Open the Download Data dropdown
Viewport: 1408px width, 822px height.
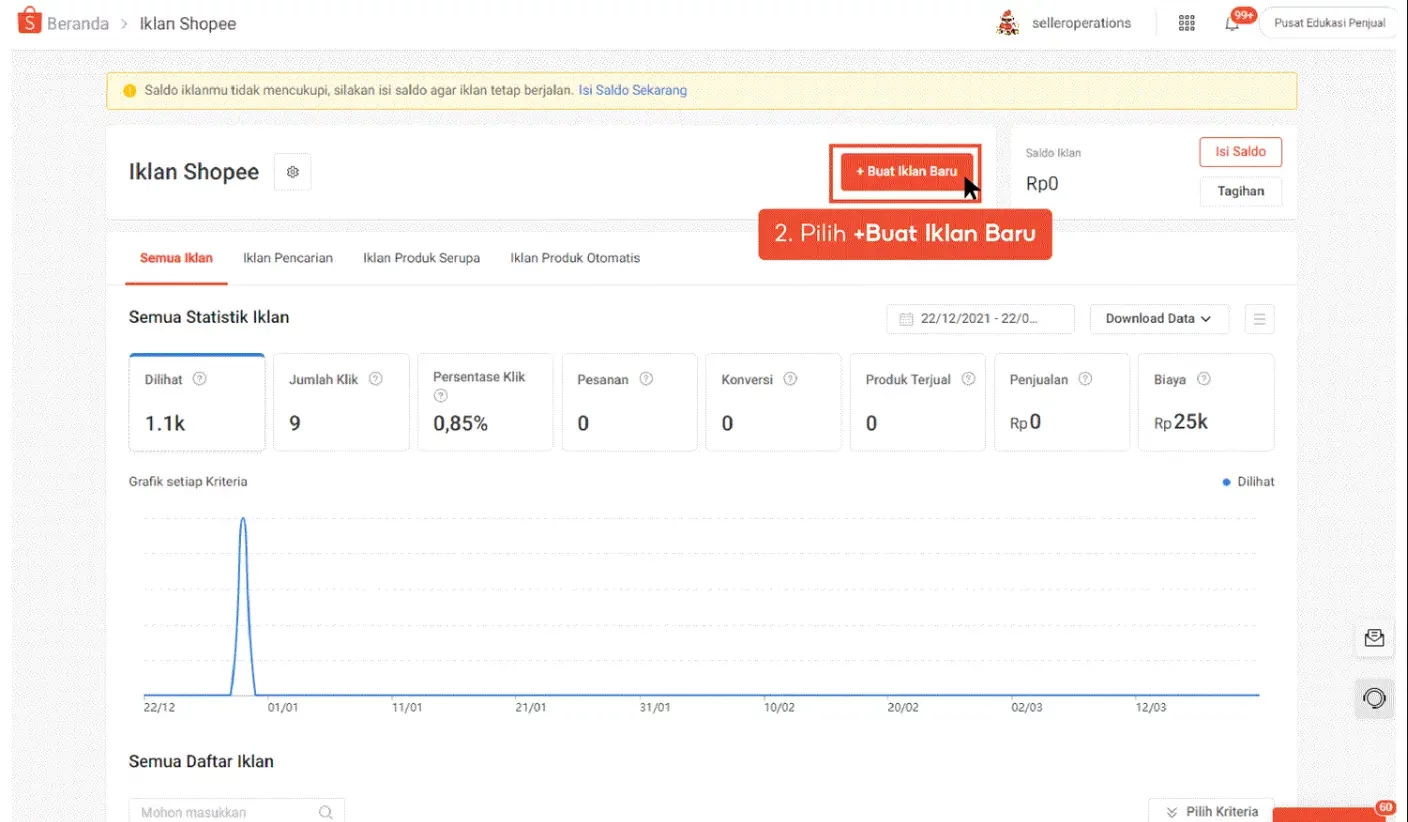tap(1158, 318)
